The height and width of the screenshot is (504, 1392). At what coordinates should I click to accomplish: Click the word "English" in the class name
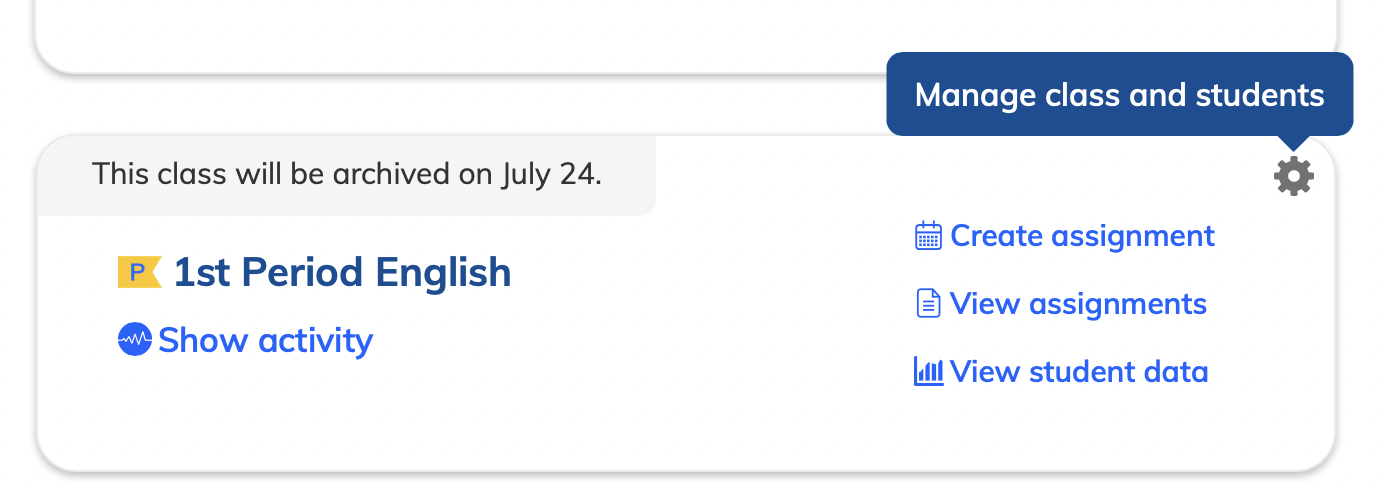(443, 272)
